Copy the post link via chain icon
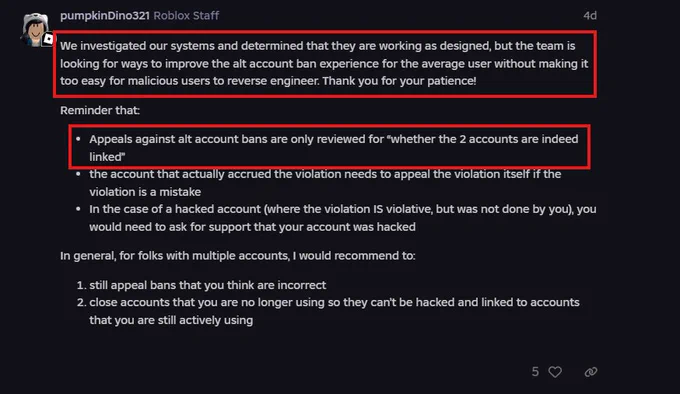This screenshot has height=394, width=680. [591, 372]
